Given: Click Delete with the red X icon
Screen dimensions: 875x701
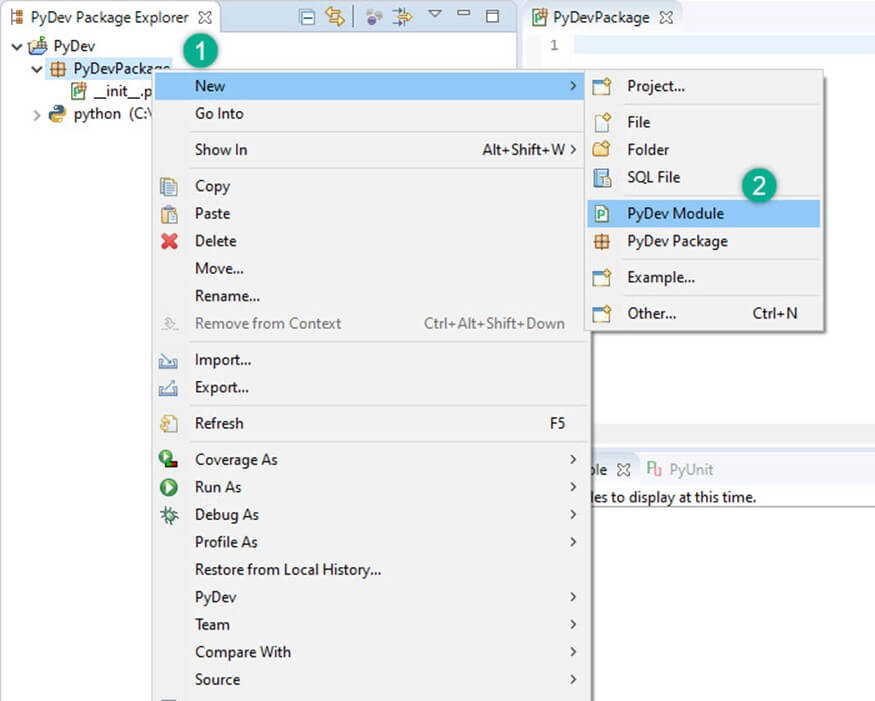Looking at the screenshot, I should point(215,241).
